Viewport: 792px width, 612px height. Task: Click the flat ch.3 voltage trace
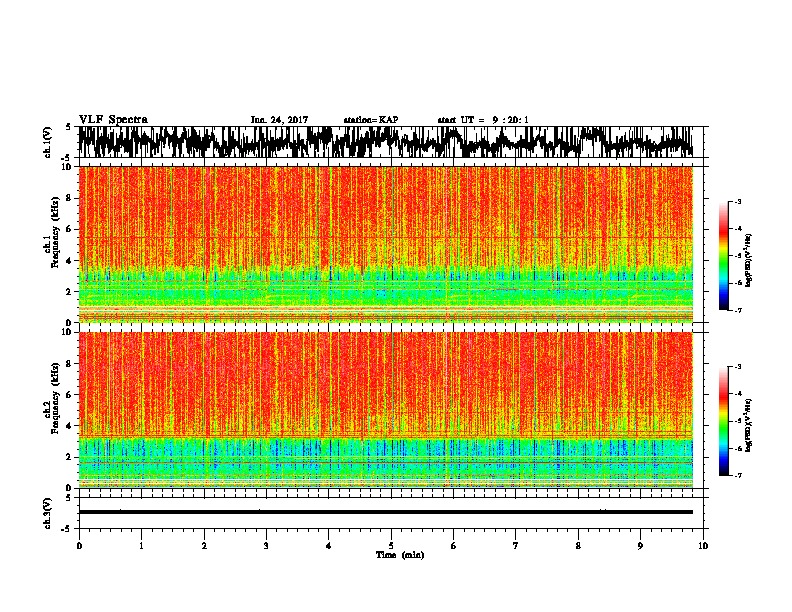pyautogui.click(x=385, y=512)
